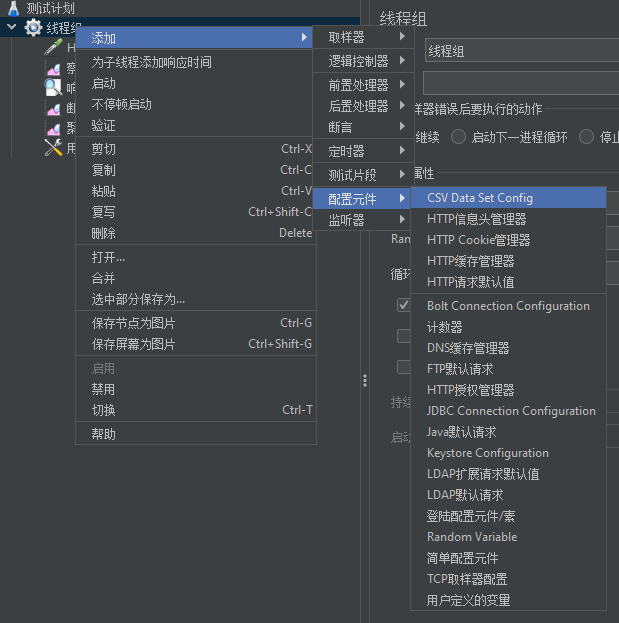This screenshot has width=619, height=623.
Task: Select 切换 menu entry
Action: (195, 410)
